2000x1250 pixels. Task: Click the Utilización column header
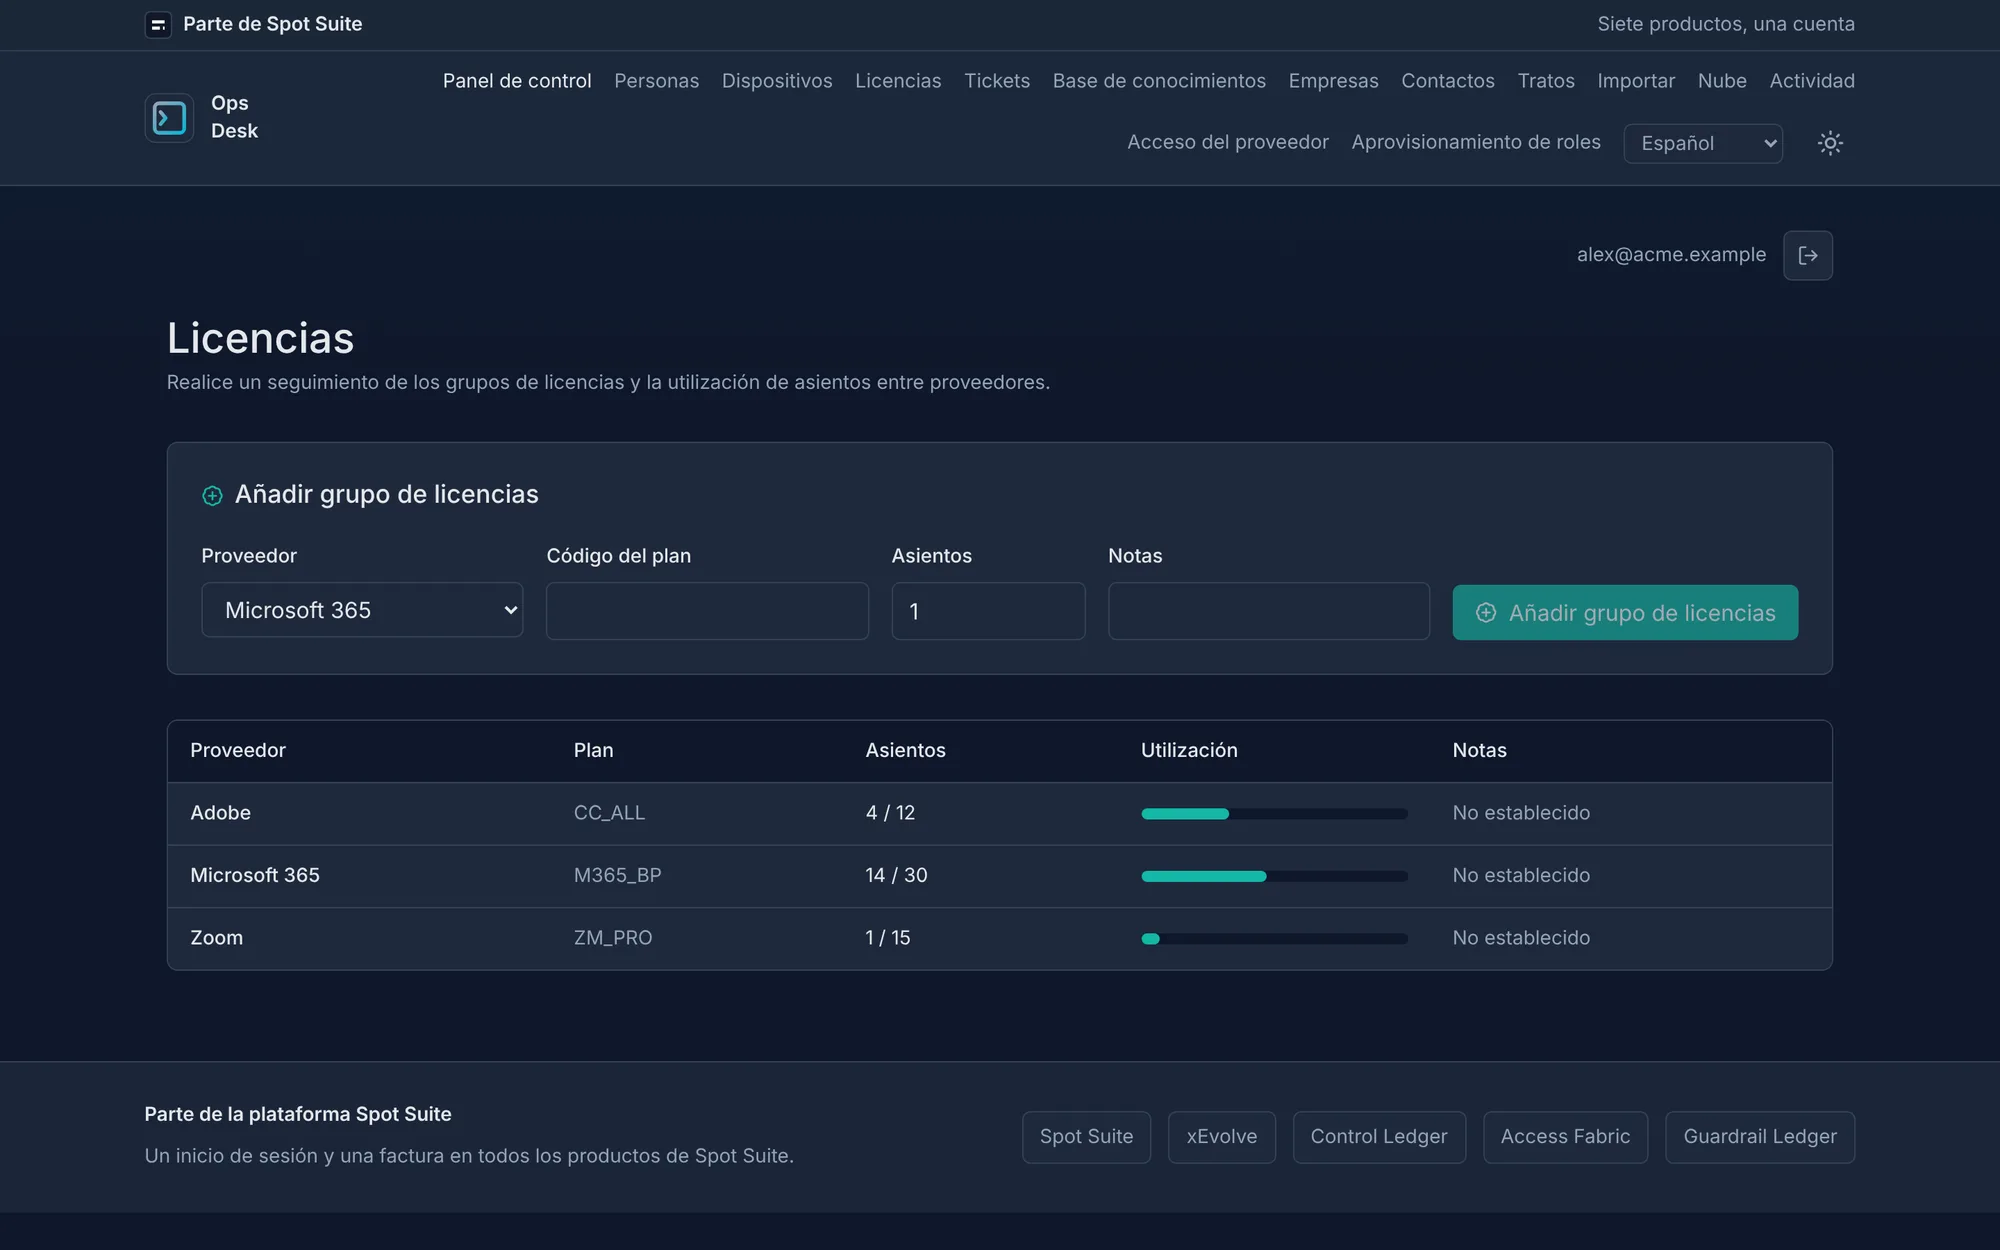1189,750
